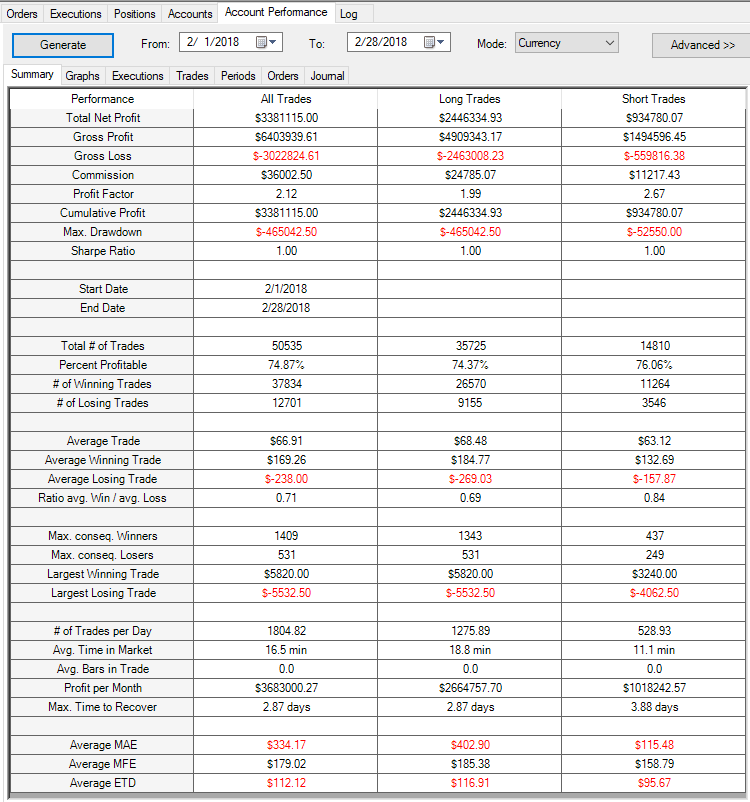Image resolution: width=750 pixels, height=802 pixels.
Task: Click Long Trades Profit Factor 1.99
Action: [x=470, y=194]
